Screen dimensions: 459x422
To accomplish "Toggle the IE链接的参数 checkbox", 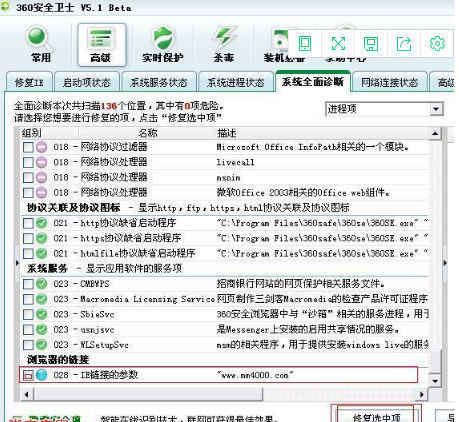I will [x=28, y=376].
